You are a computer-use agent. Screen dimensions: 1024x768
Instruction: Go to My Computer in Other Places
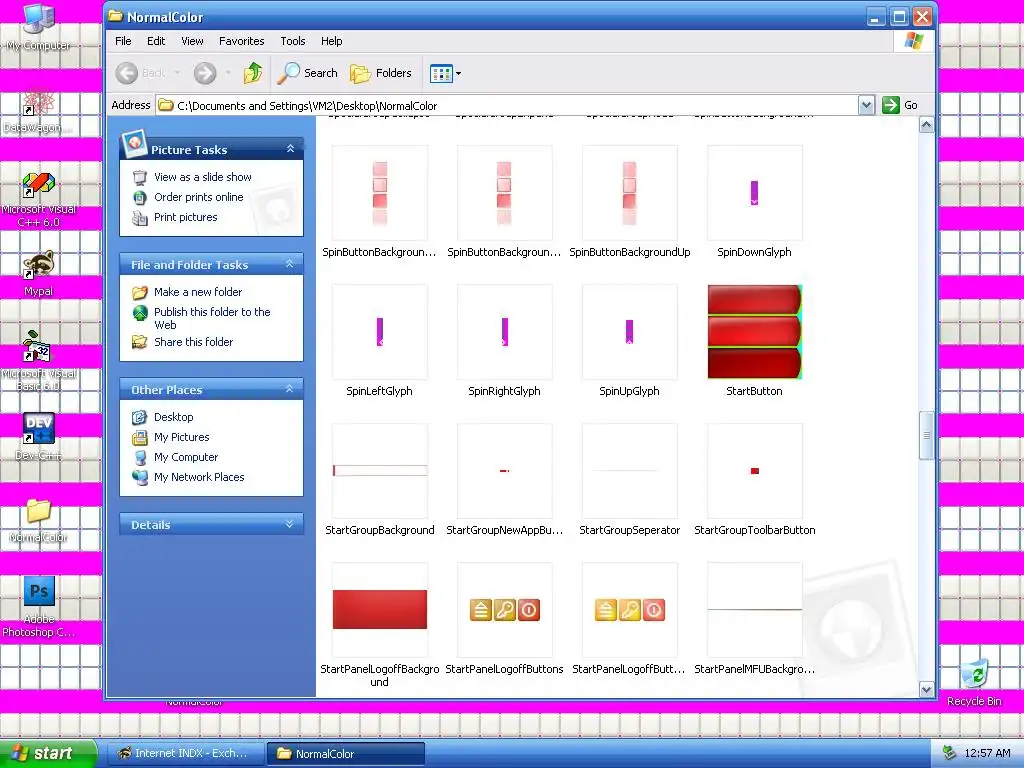[186, 457]
